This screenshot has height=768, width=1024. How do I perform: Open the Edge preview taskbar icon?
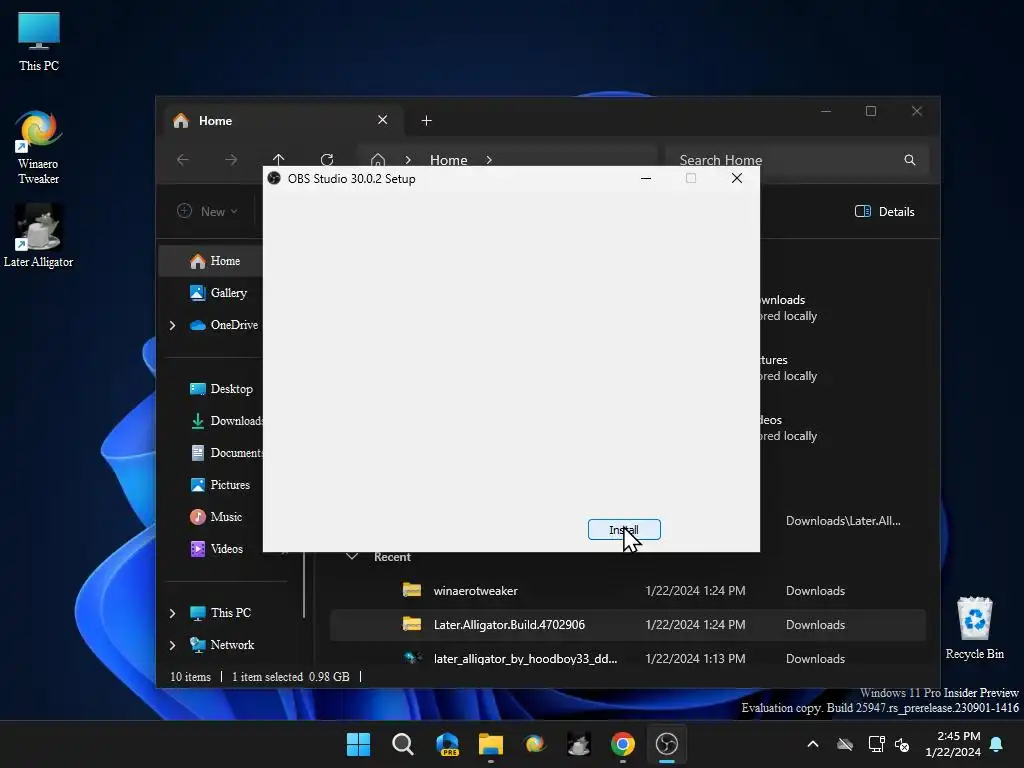pyautogui.click(x=447, y=744)
